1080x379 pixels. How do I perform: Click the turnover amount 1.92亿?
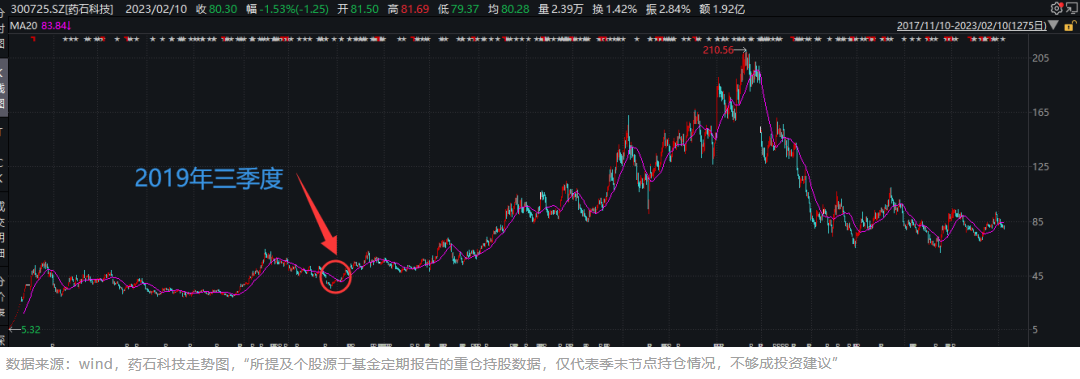pyautogui.click(x=729, y=10)
